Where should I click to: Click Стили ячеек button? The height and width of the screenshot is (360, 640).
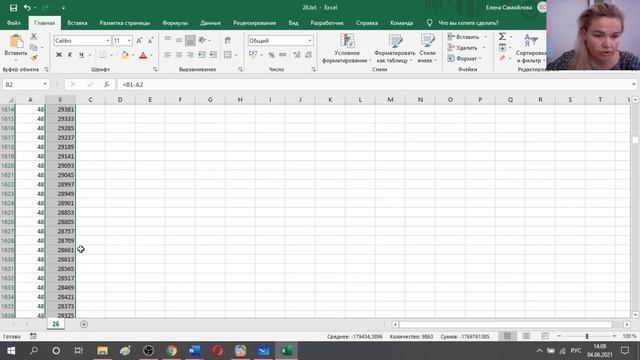pos(427,49)
